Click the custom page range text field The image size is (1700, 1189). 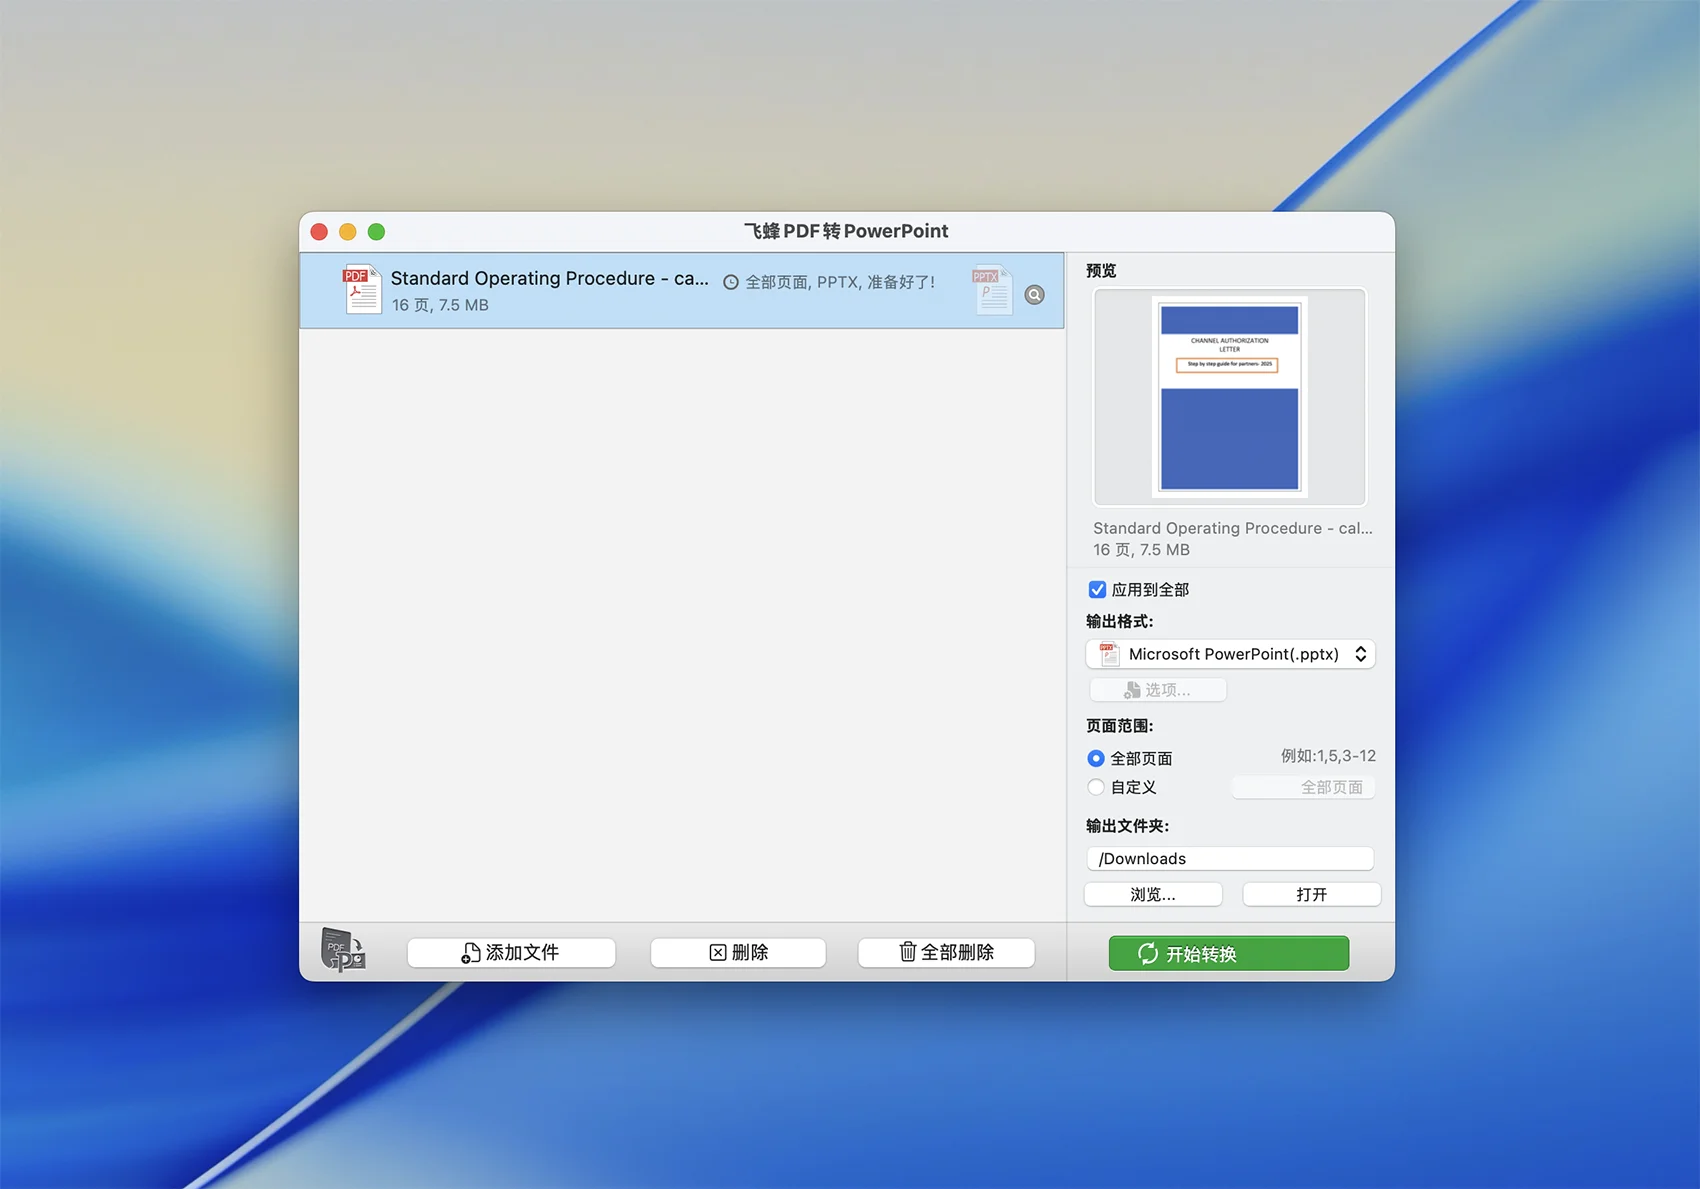point(1303,788)
